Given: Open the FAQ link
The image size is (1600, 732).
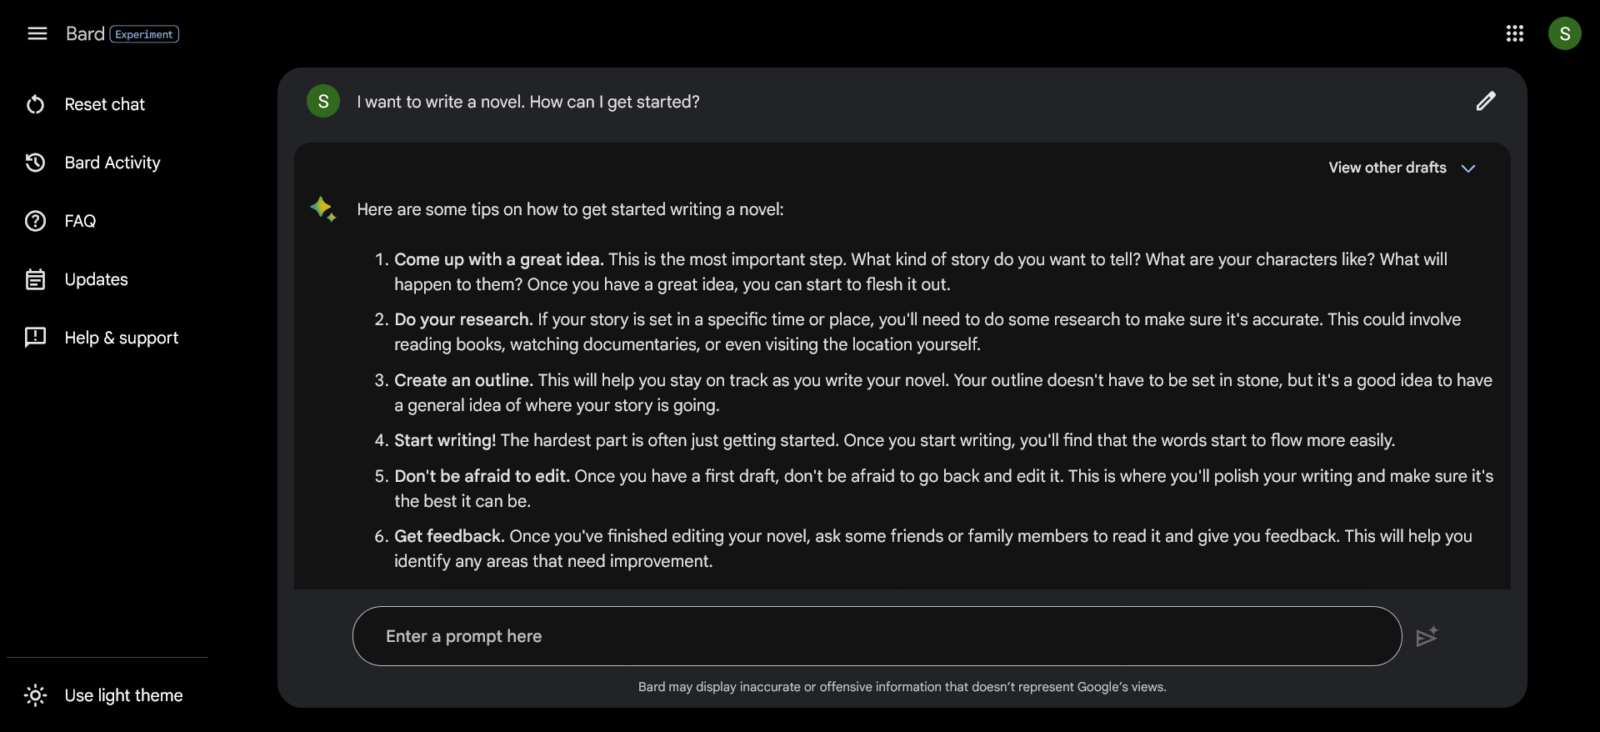Looking at the screenshot, I should (80, 221).
